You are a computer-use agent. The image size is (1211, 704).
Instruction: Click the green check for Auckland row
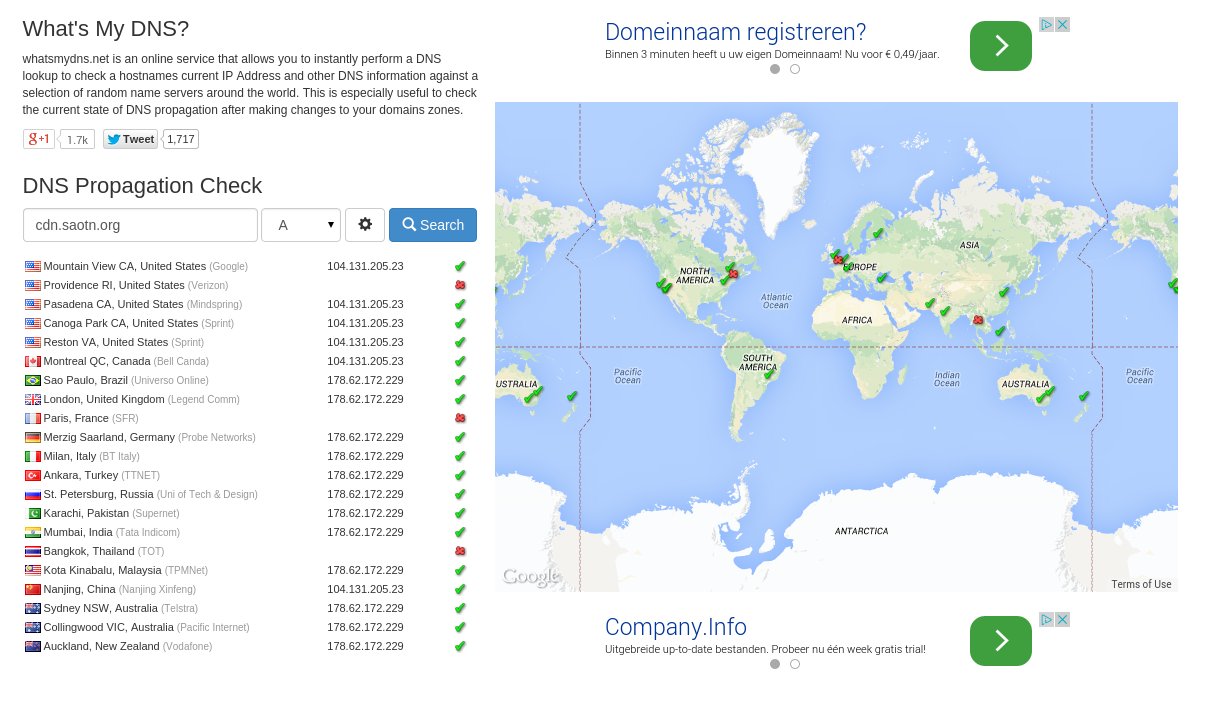(x=460, y=646)
